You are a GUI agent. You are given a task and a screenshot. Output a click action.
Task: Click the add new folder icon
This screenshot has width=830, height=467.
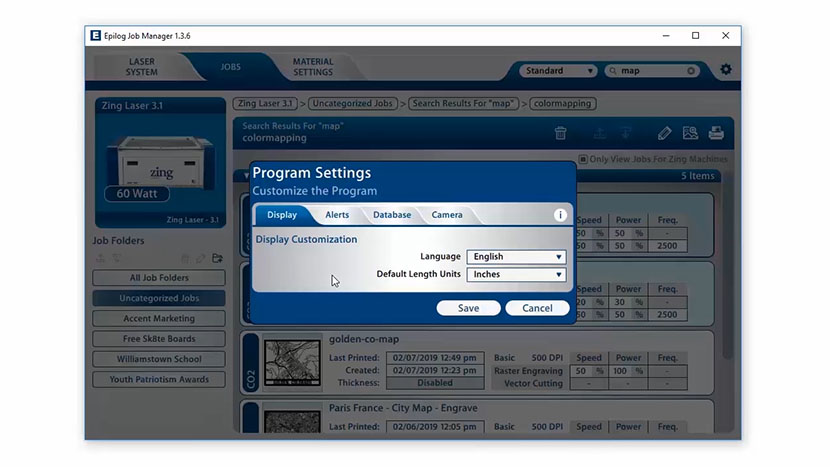217,258
